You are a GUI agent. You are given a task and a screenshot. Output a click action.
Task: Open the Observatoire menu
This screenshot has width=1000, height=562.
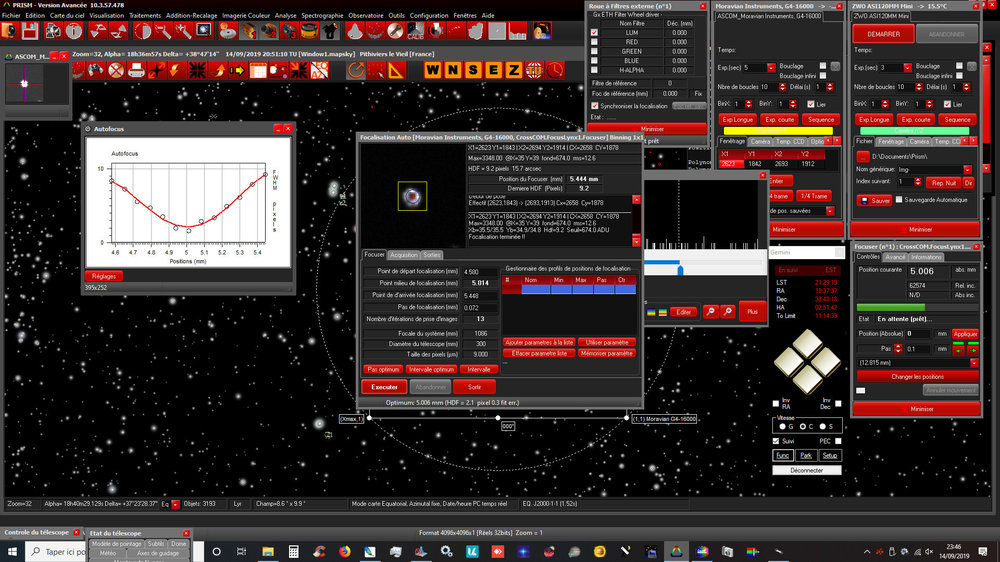tap(366, 15)
